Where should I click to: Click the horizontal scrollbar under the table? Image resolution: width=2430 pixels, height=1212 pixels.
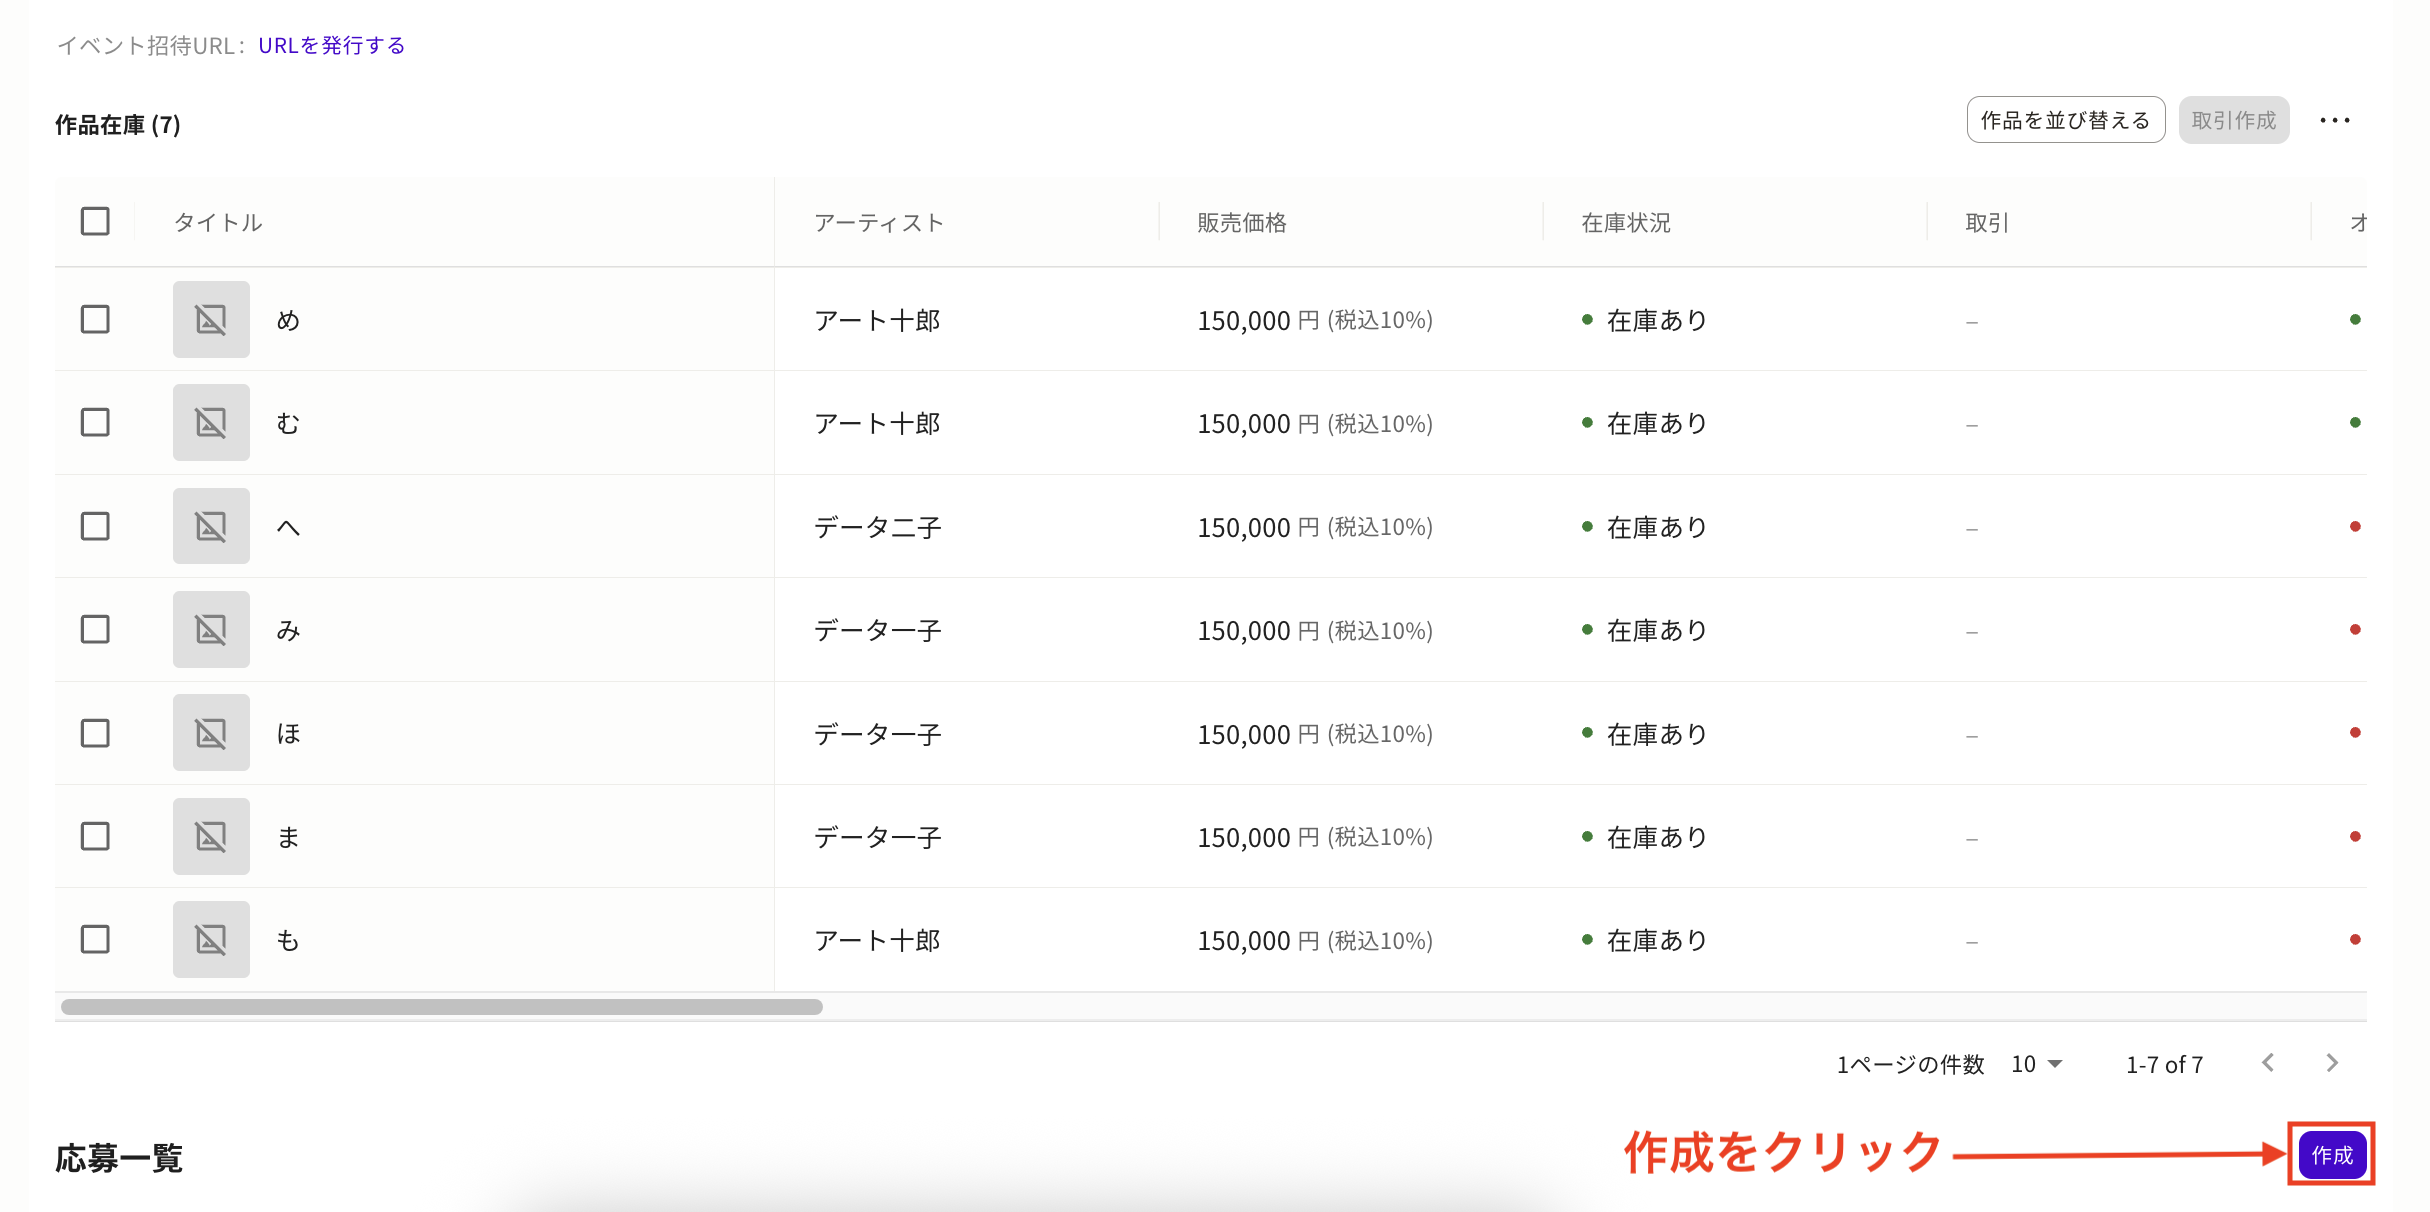click(x=441, y=1007)
